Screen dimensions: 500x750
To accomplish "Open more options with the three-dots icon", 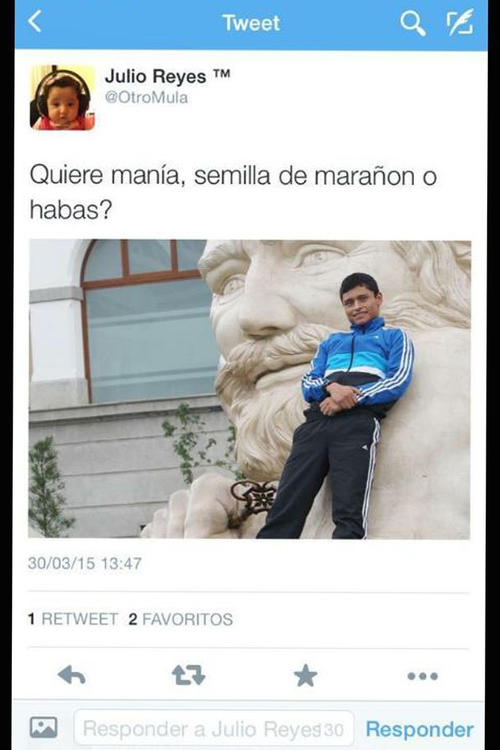I will 422,676.
